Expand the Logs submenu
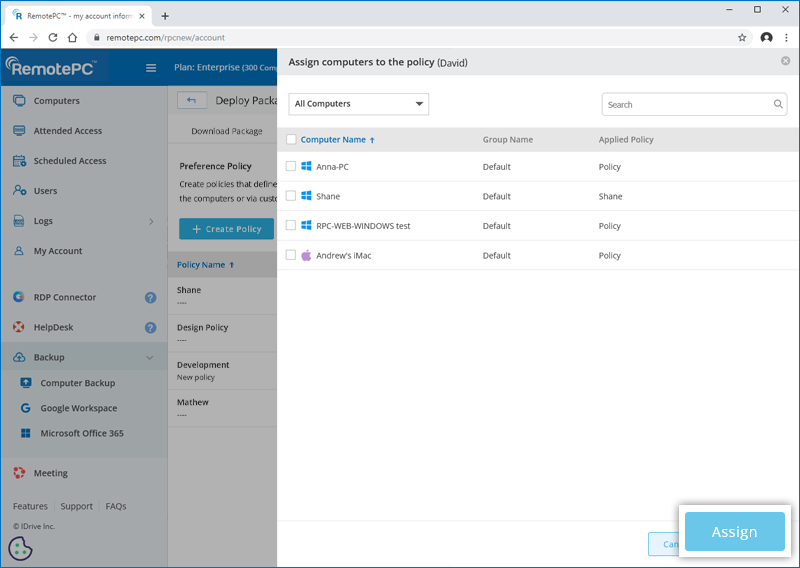 (151, 221)
